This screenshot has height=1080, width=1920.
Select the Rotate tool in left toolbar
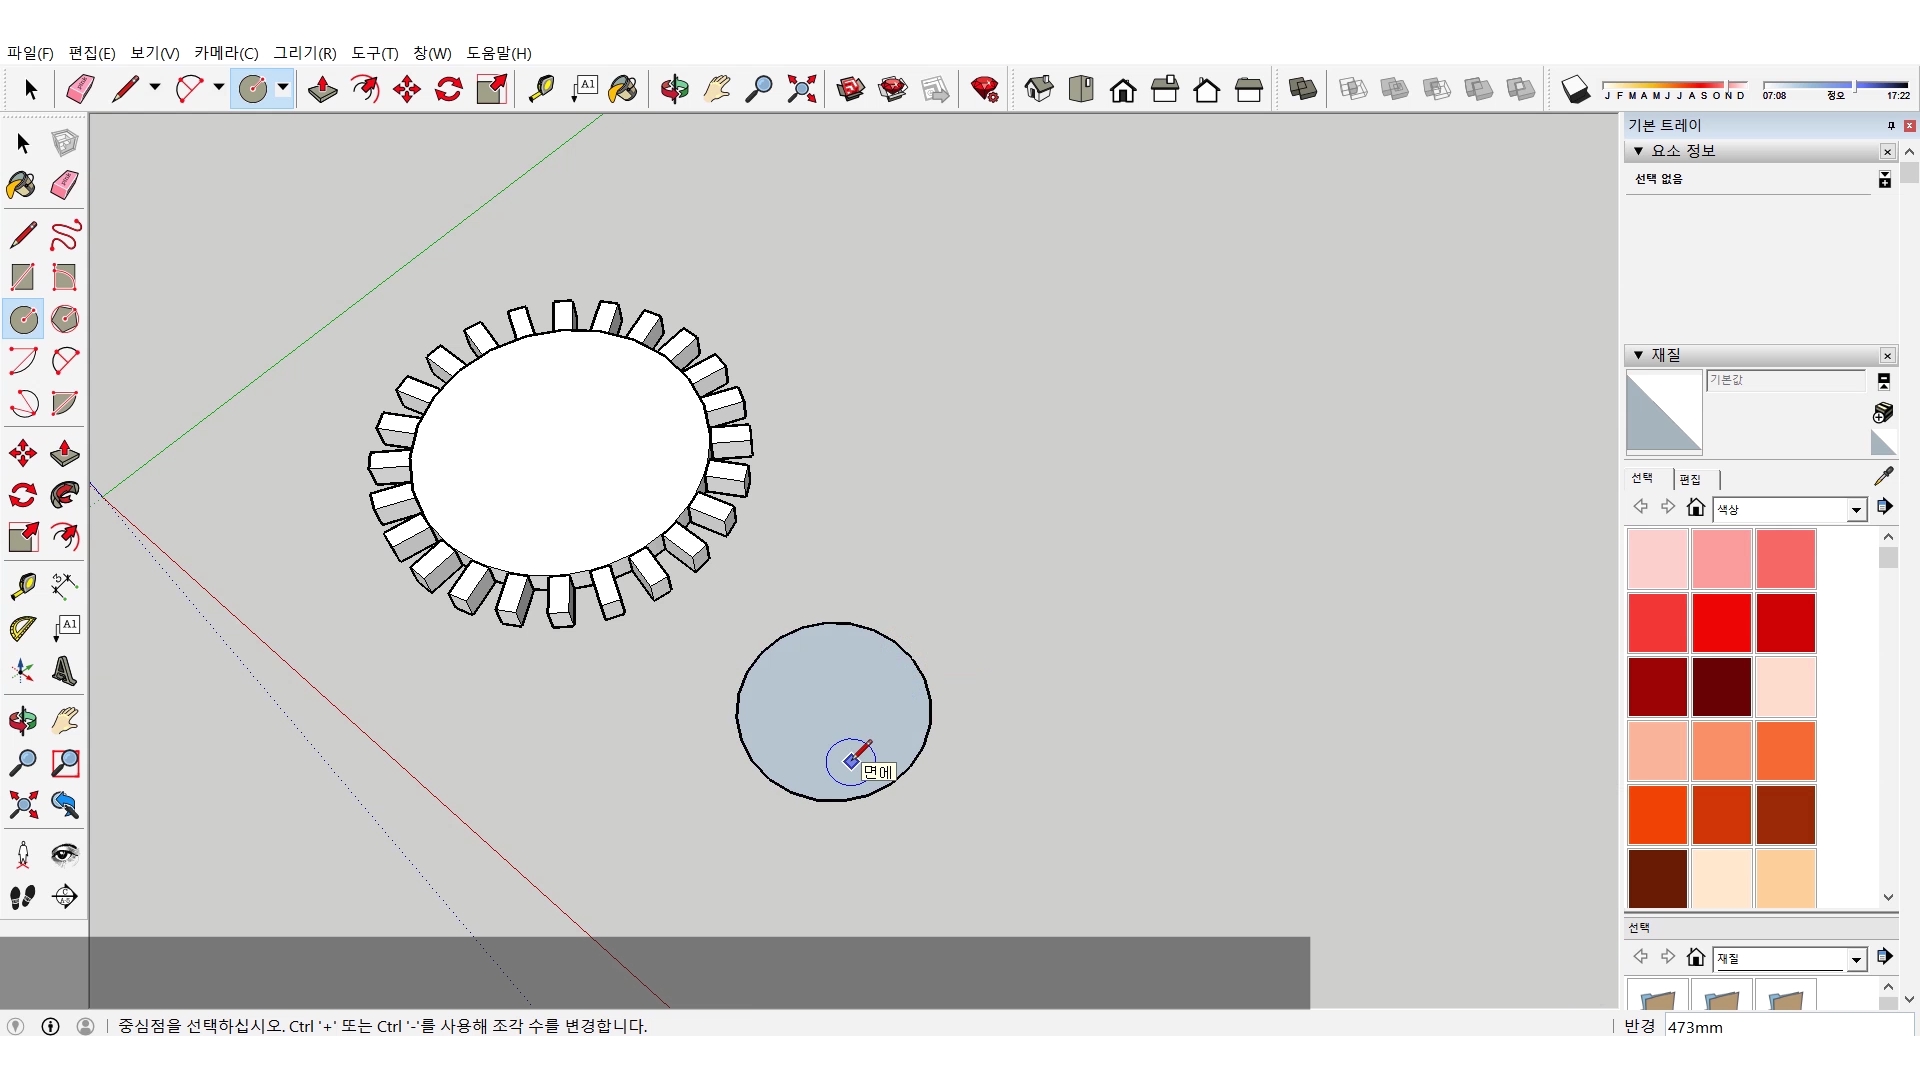[23, 496]
